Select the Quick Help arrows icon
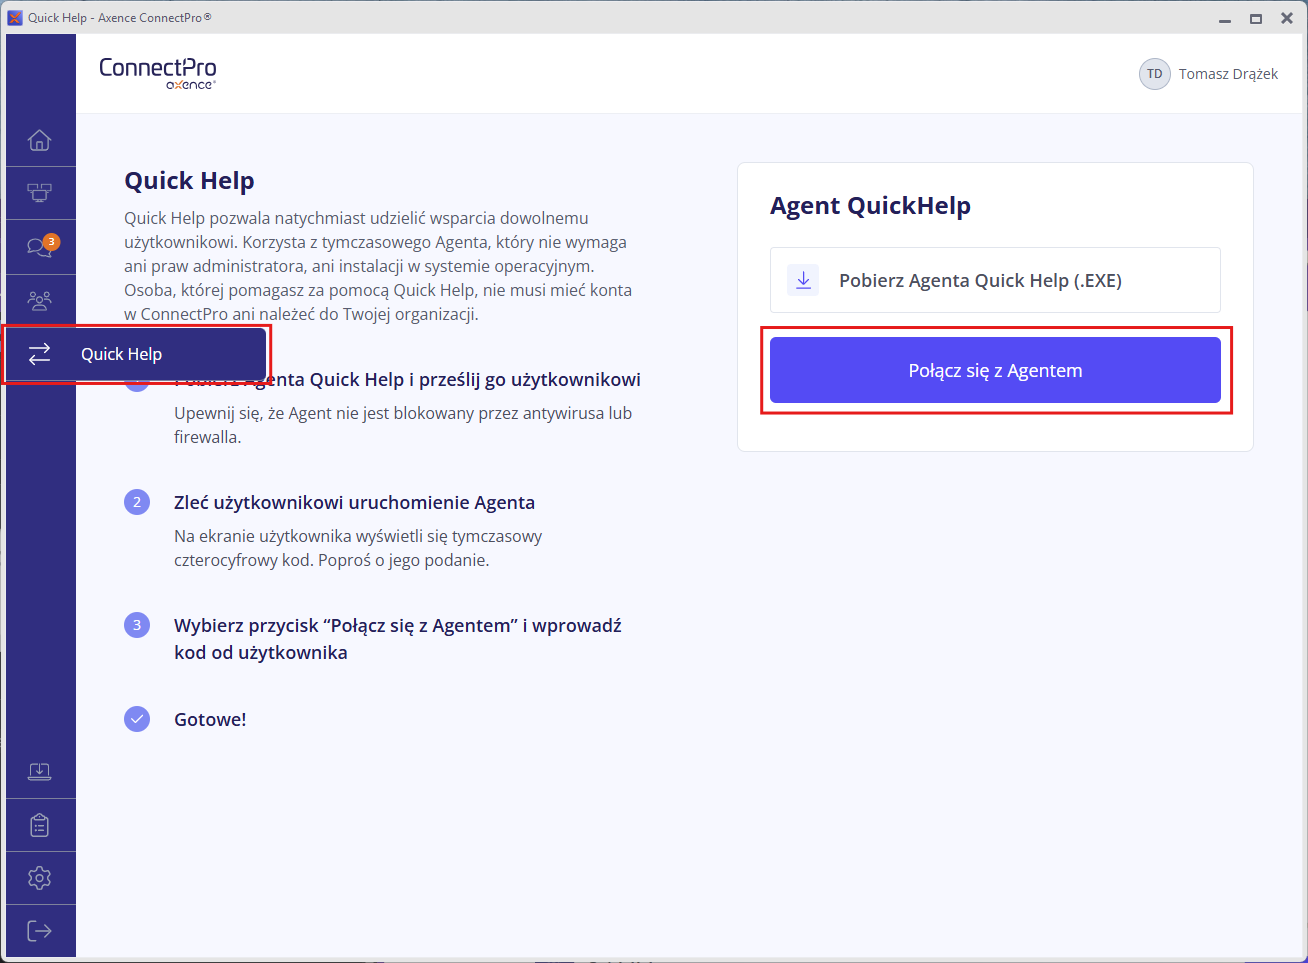 (39, 354)
